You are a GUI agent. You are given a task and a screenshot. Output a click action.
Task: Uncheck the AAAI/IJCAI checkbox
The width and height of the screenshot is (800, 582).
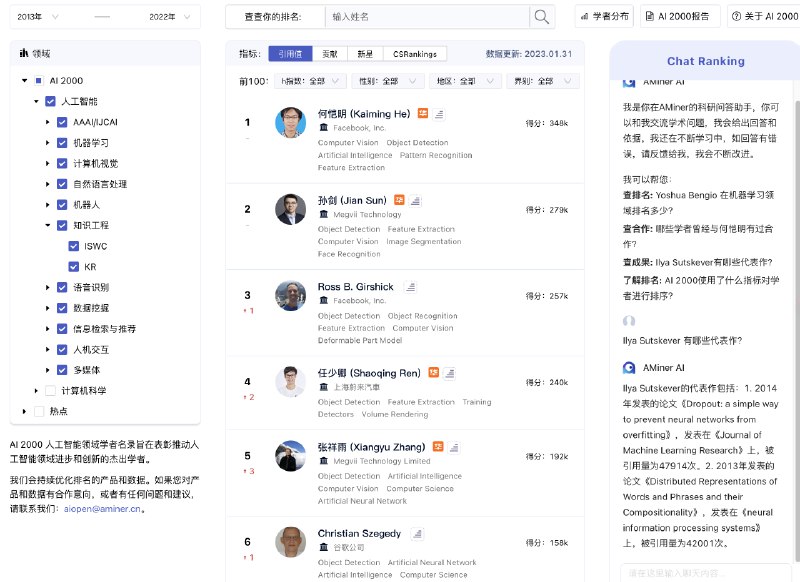[x=62, y=122]
